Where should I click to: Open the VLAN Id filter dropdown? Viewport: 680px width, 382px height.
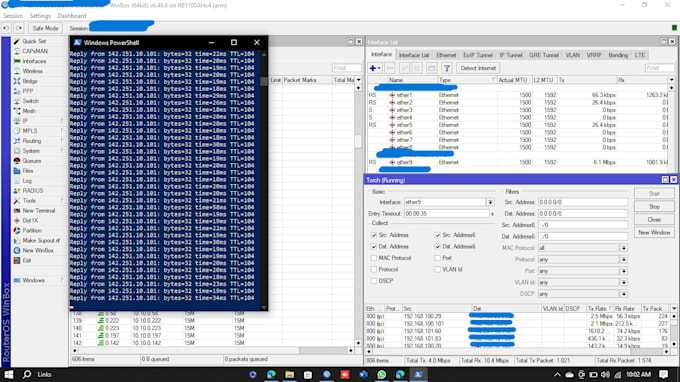624,282
